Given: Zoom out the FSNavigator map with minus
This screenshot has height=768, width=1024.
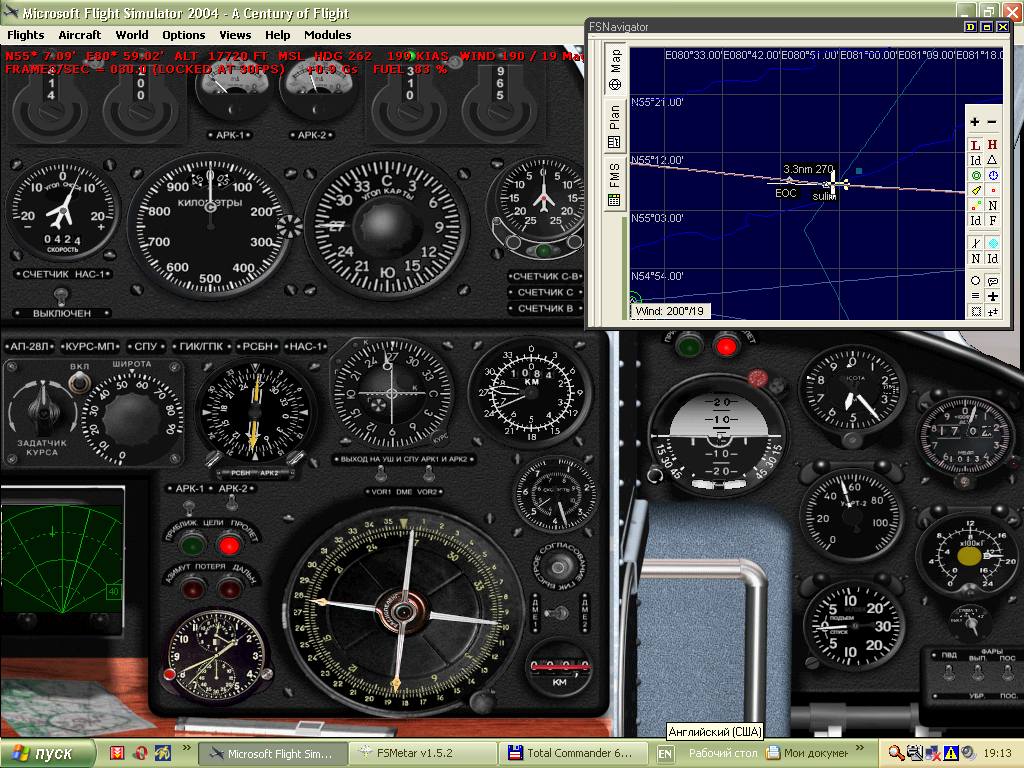Looking at the screenshot, I should tap(991, 122).
